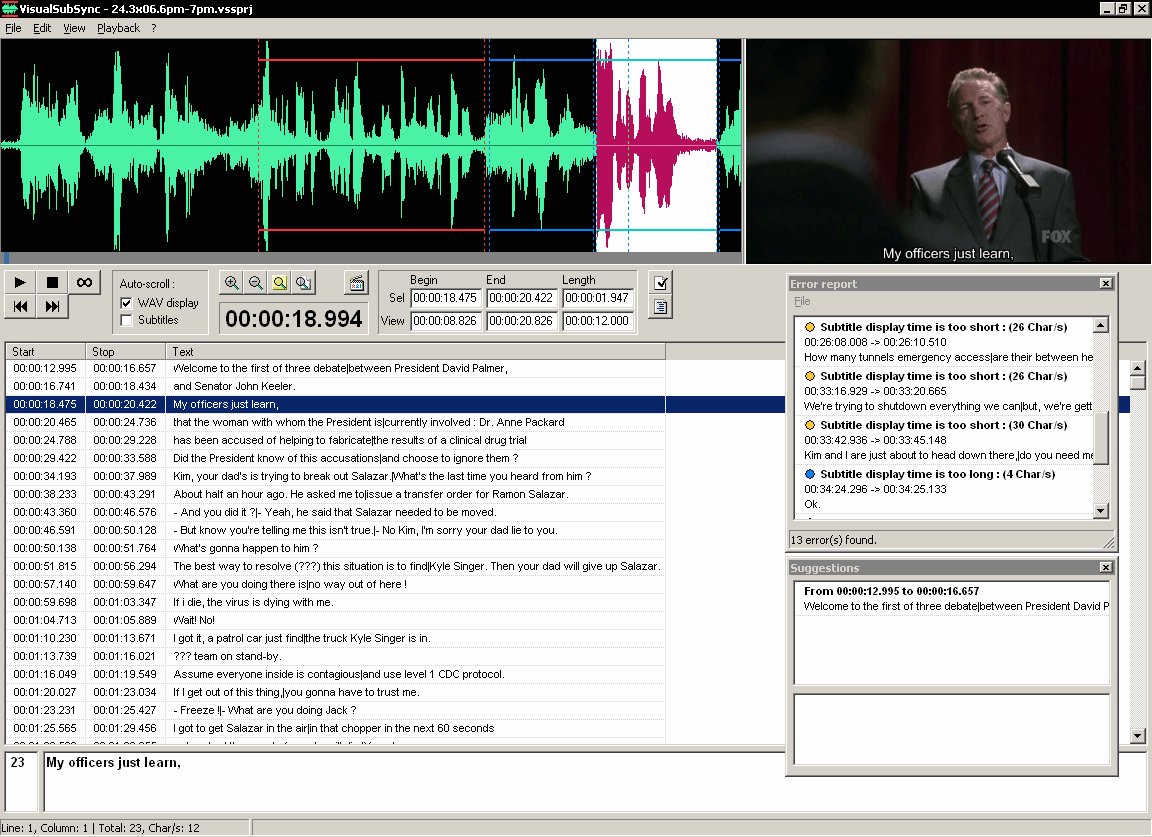Image resolution: width=1152 pixels, height=837 pixels.
Task: Disable the WAV display checkbox
Action: 124,304
